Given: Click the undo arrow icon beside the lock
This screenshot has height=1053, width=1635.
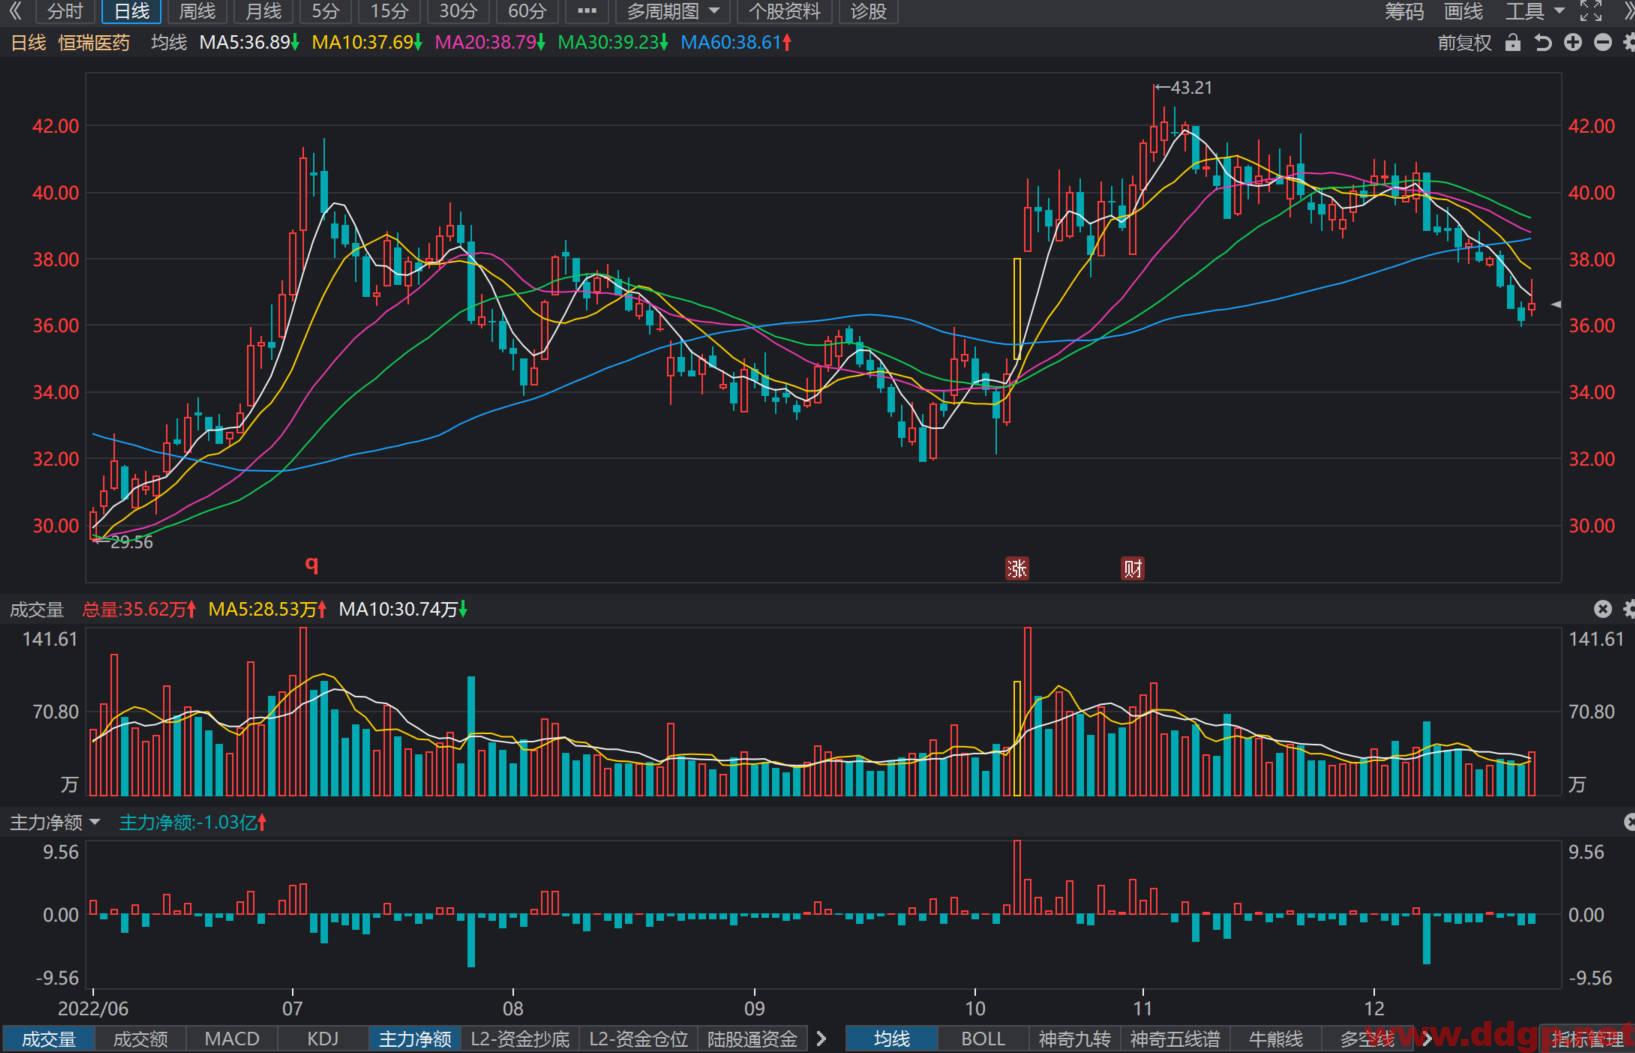Looking at the screenshot, I should pyautogui.click(x=1543, y=42).
